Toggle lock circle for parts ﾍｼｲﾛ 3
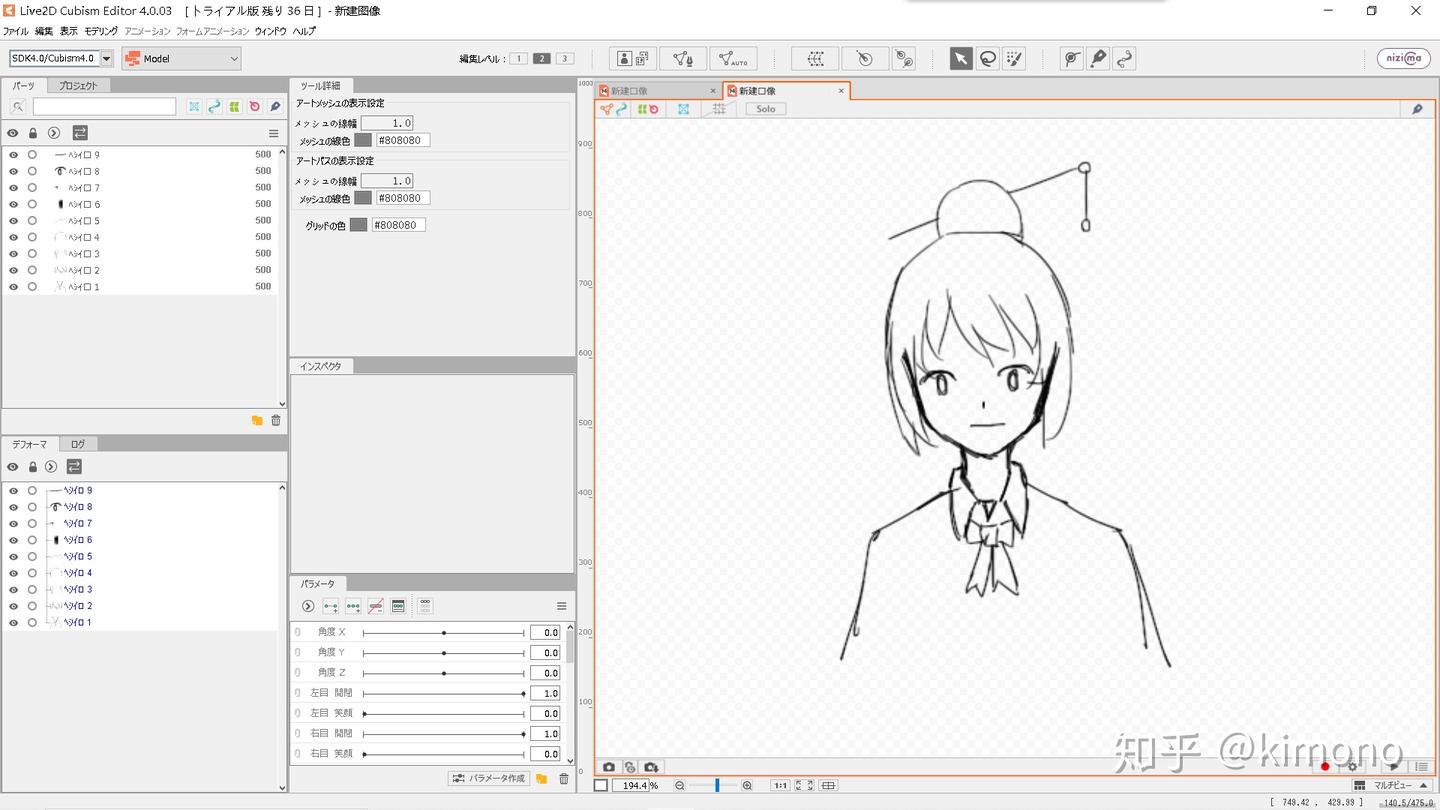The image size is (1440, 810). [x=32, y=254]
